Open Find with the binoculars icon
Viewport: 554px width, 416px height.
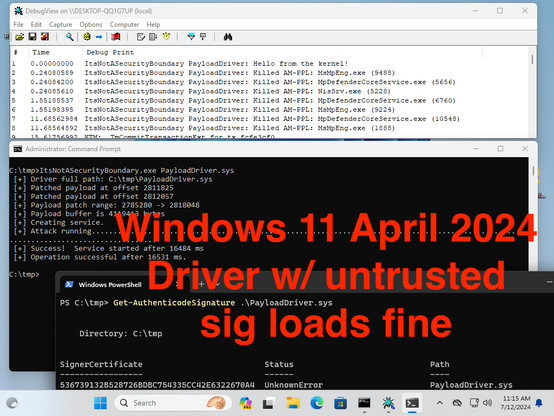tap(228, 37)
